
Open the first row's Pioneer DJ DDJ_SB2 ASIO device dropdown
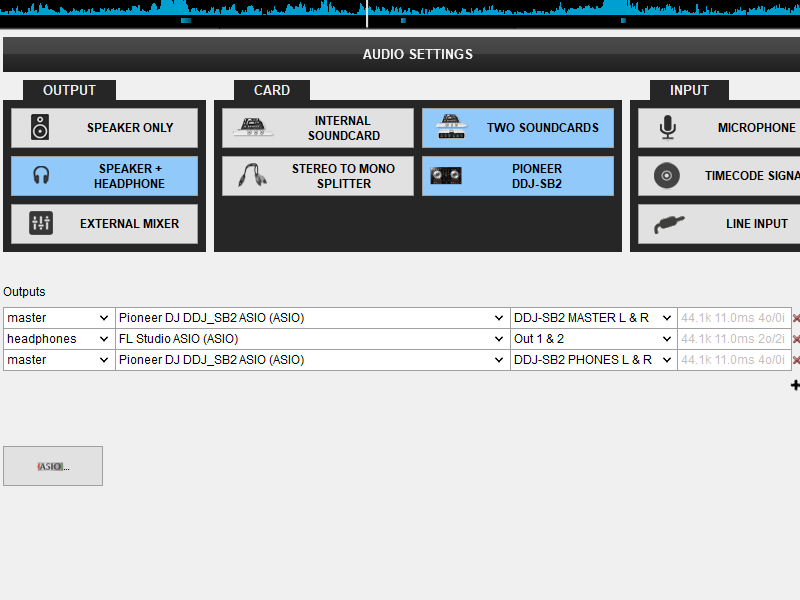[313, 318]
